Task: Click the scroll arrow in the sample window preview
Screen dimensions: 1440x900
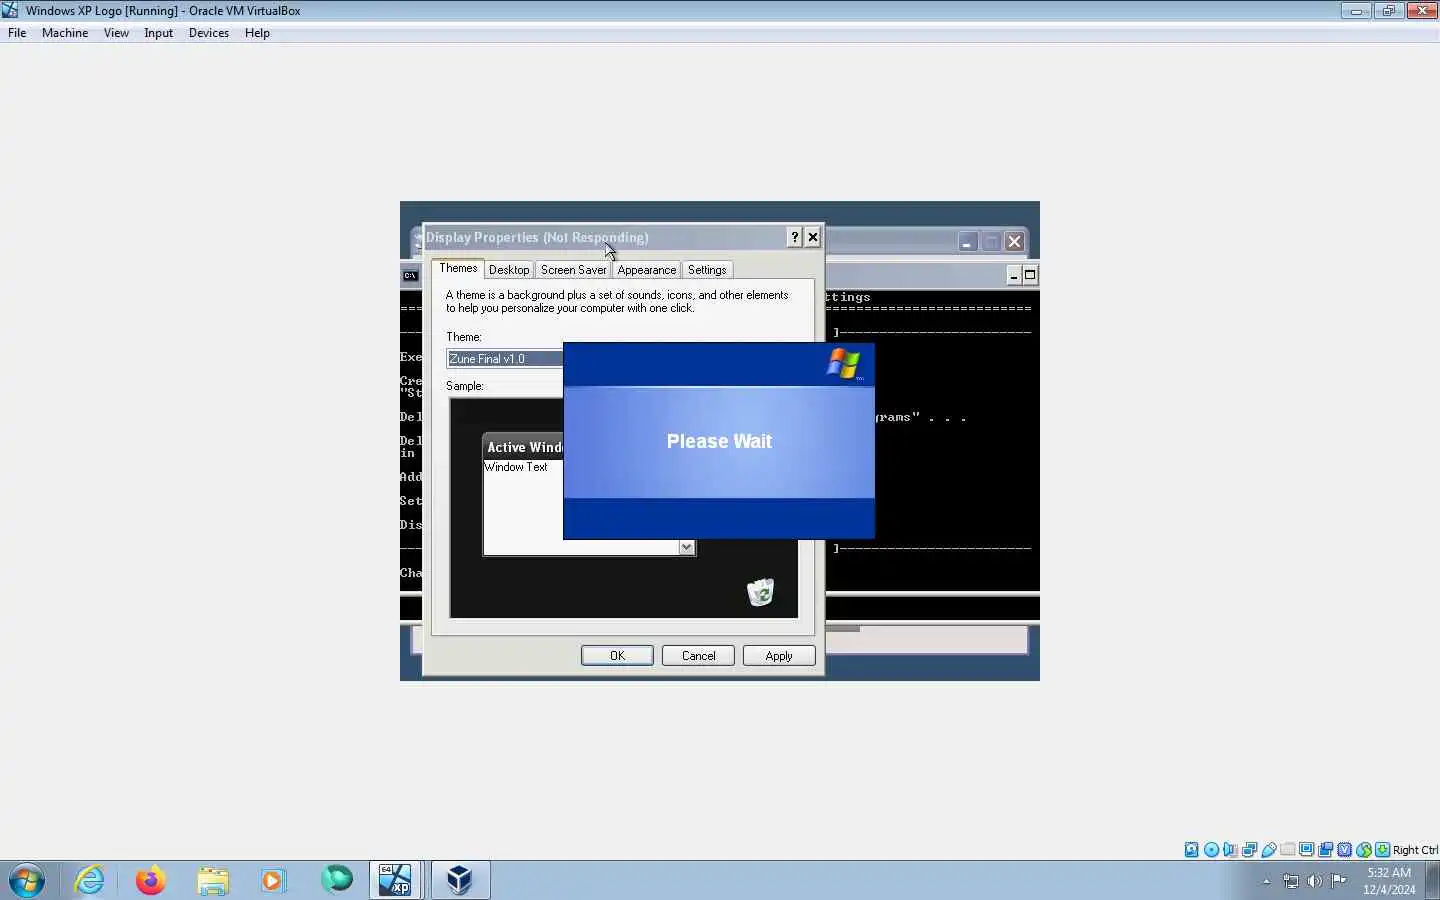Action: click(686, 547)
